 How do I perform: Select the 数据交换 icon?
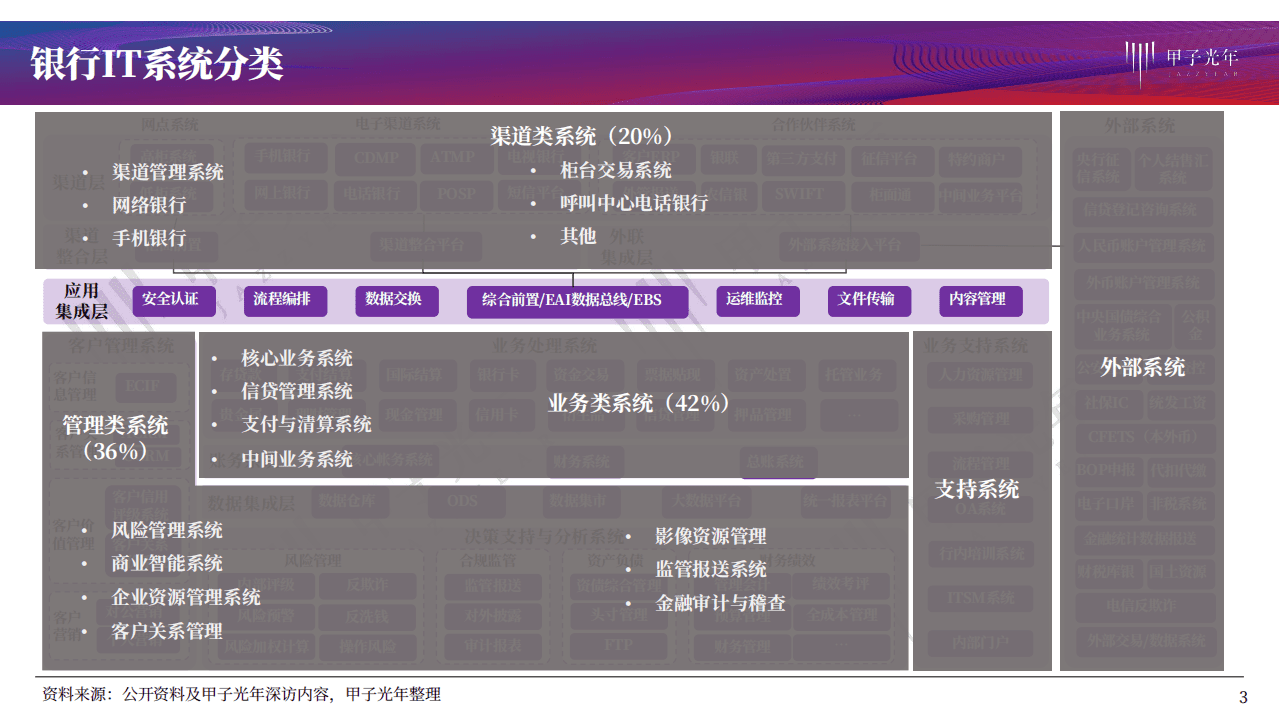tap(396, 301)
